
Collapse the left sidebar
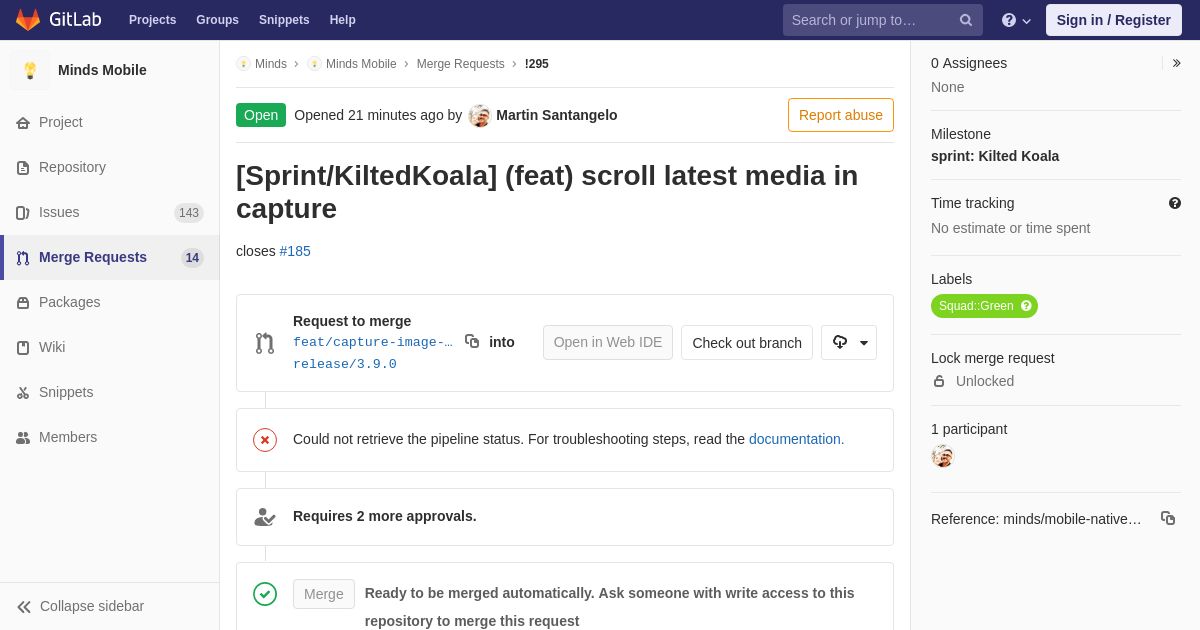pyautogui.click(x=80, y=606)
